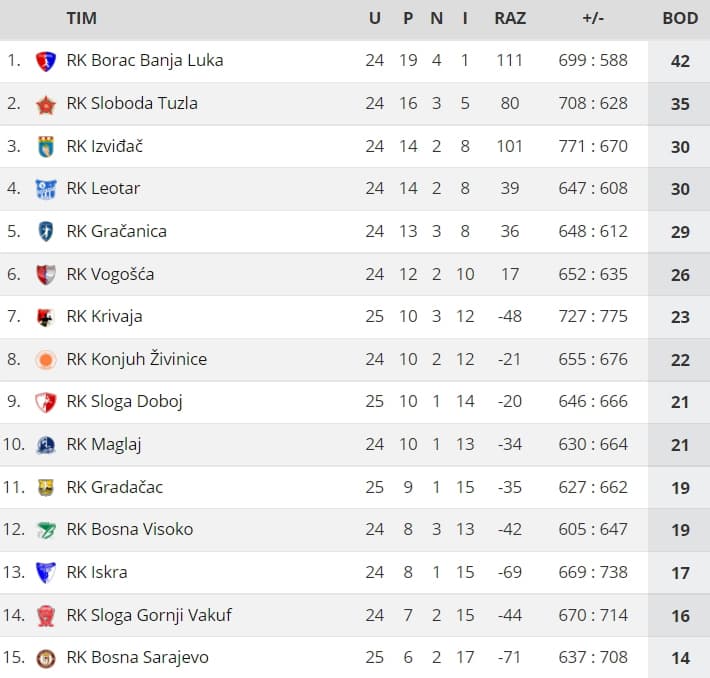The height and width of the screenshot is (678, 710).
Task: Click the RK Leotar blue logo
Action: 46,189
